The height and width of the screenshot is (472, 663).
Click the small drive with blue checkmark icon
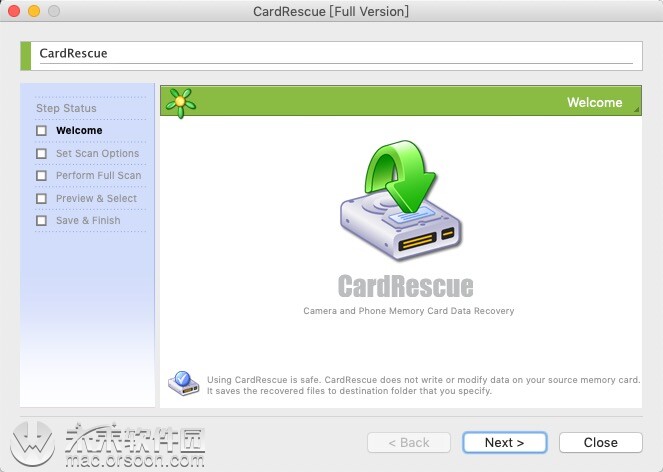pos(184,383)
